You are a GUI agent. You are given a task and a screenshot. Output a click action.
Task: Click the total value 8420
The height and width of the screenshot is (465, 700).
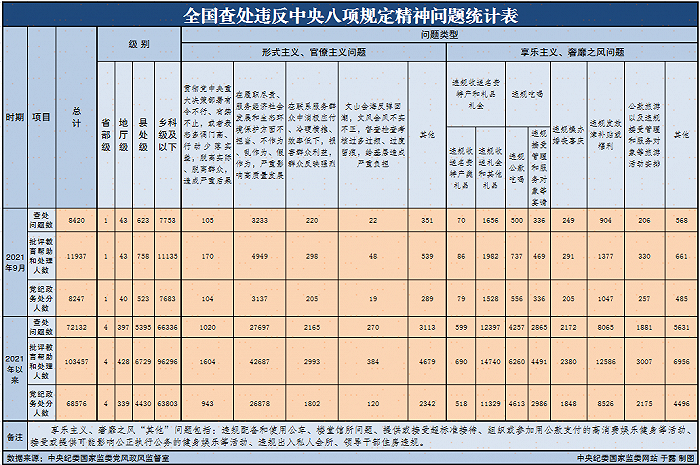pos(78,219)
